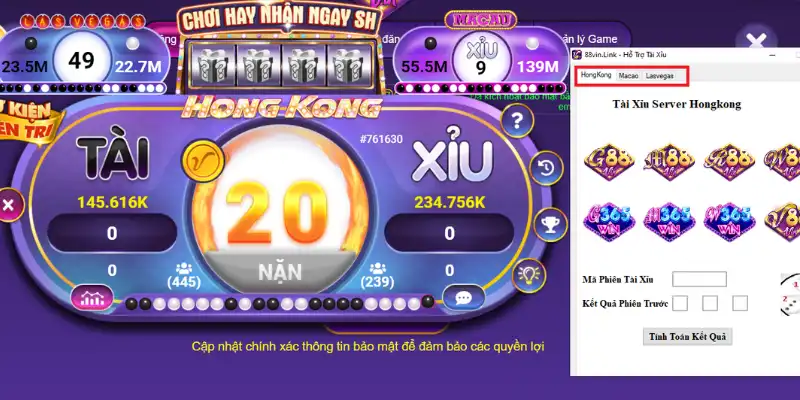The height and width of the screenshot is (400, 800).
Task: Open the trophy leaderboard icon
Action: click(x=551, y=224)
